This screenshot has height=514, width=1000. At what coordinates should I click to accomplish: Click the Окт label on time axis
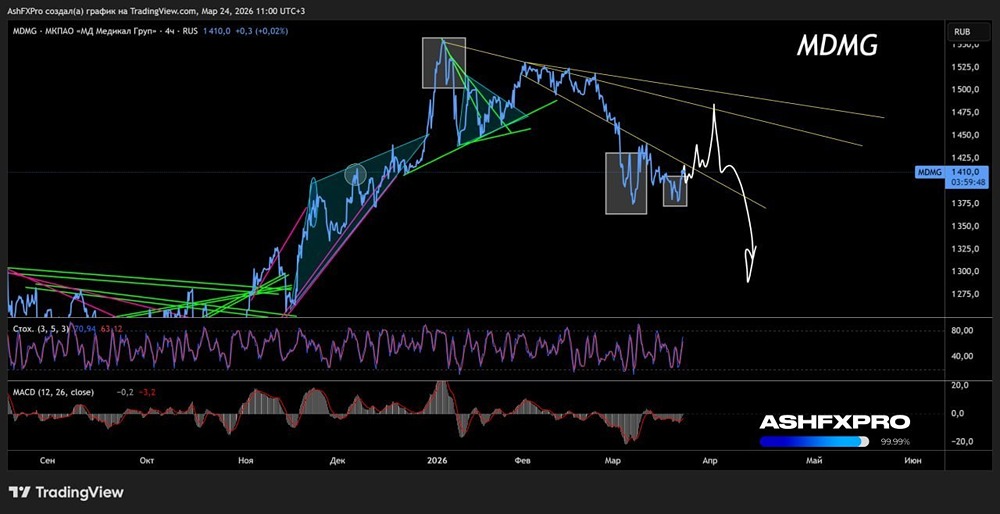147,460
